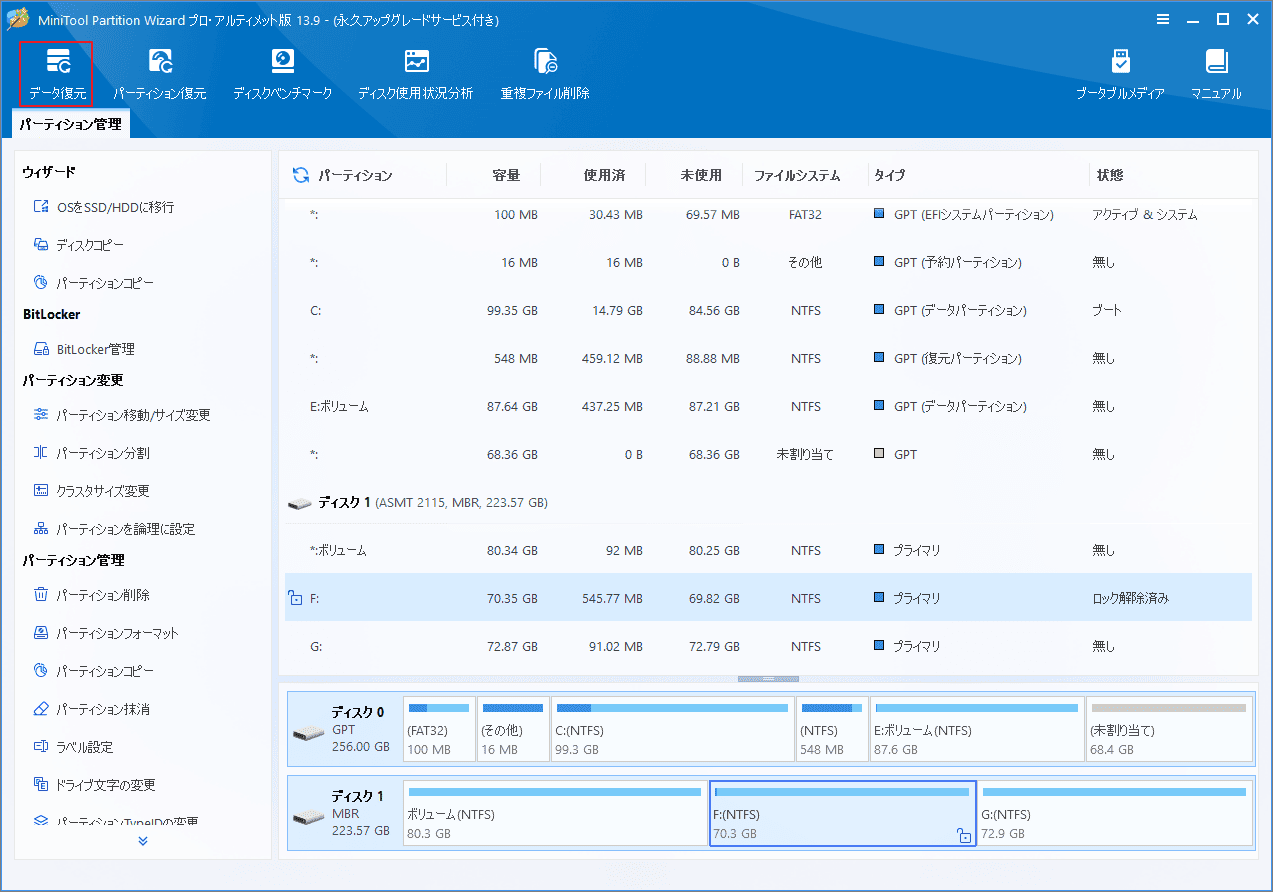Click the ディスク 1 MBR drive icon in disk map
1273x892 pixels.
pyautogui.click(x=308, y=818)
